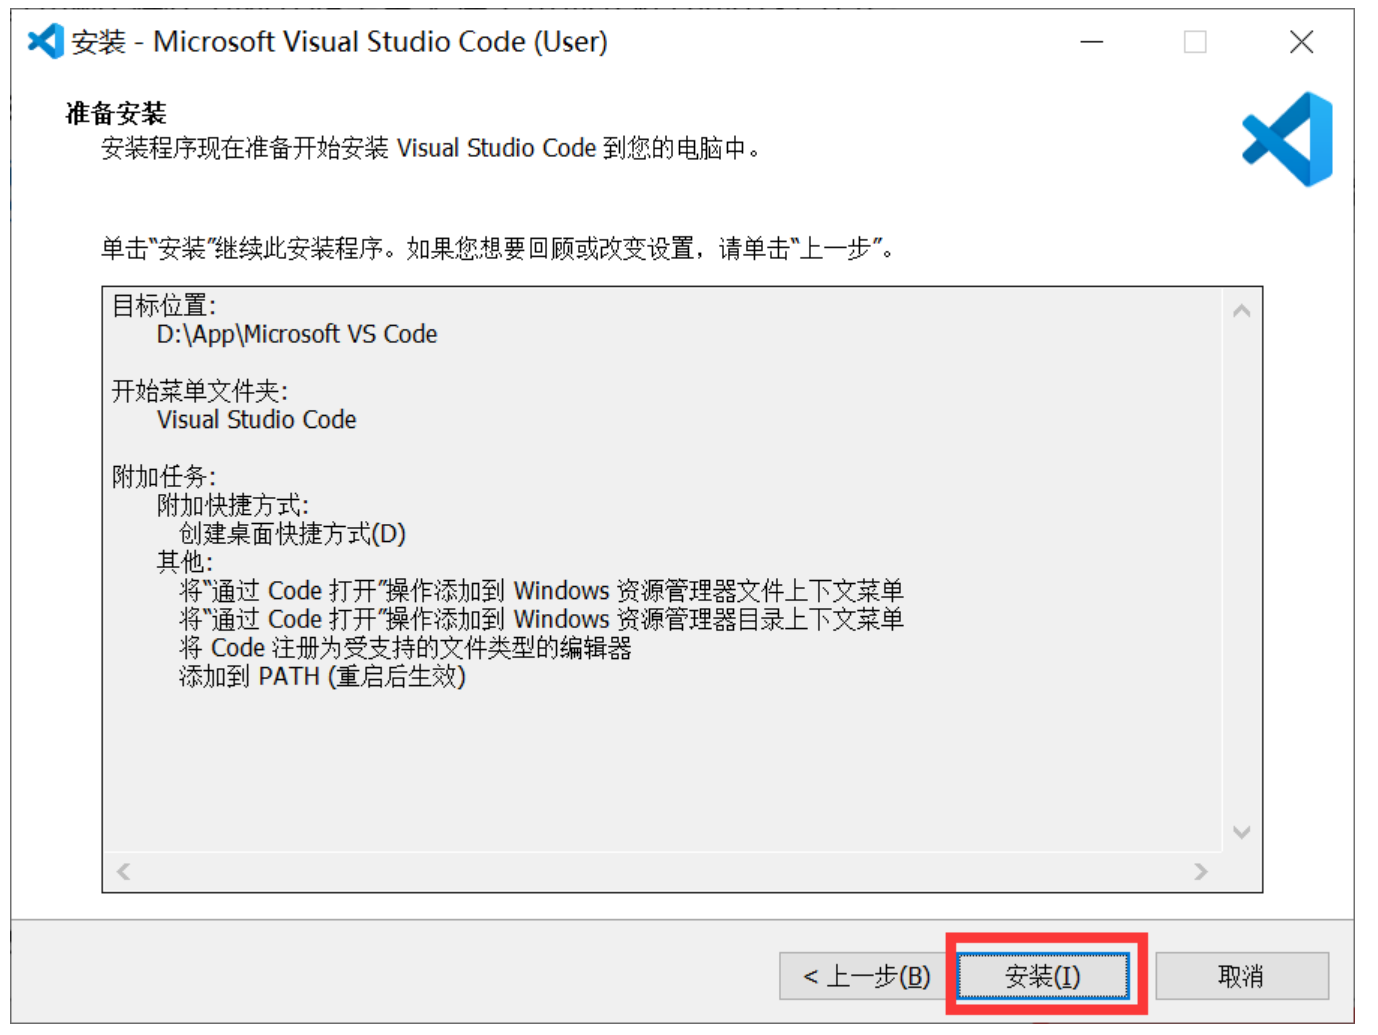Click '附加快捷方式:' line
This screenshot has width=1378, height=1035.
232,505
